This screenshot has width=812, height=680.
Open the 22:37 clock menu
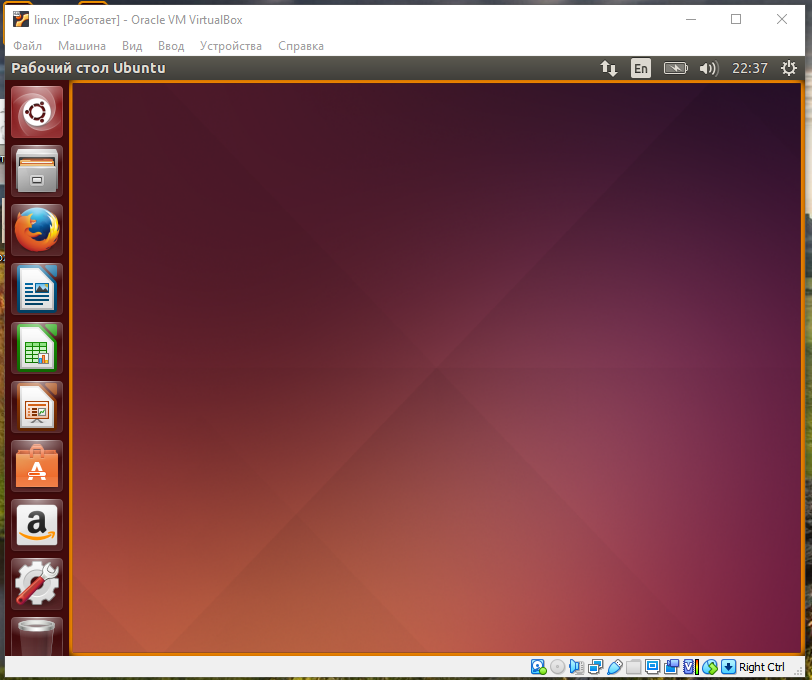coord(749,68)
